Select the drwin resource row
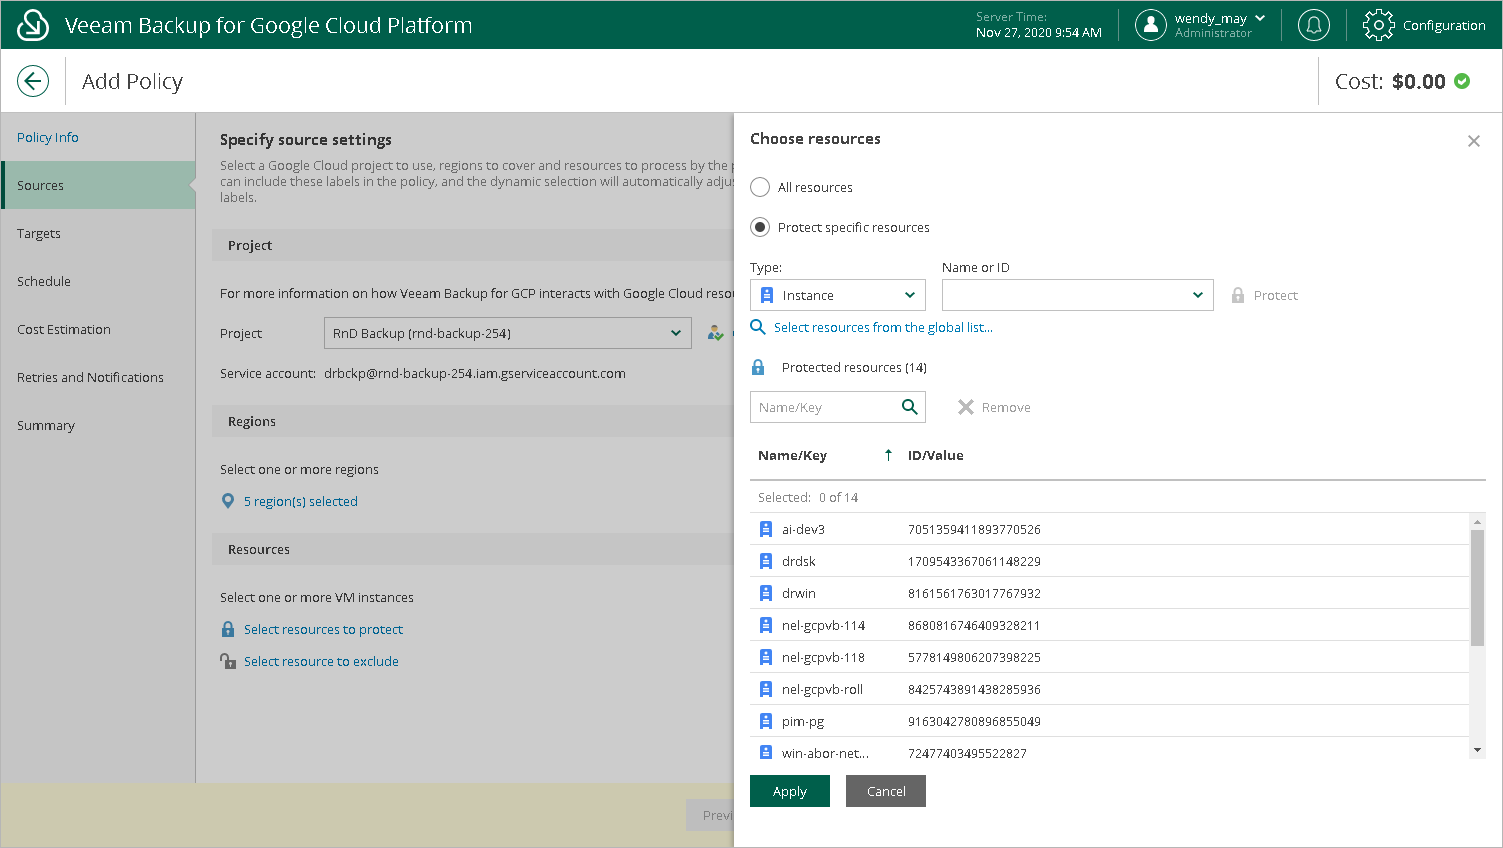Image resolution: width=1503 pixels, height=848 pixels. point(1109,593)
